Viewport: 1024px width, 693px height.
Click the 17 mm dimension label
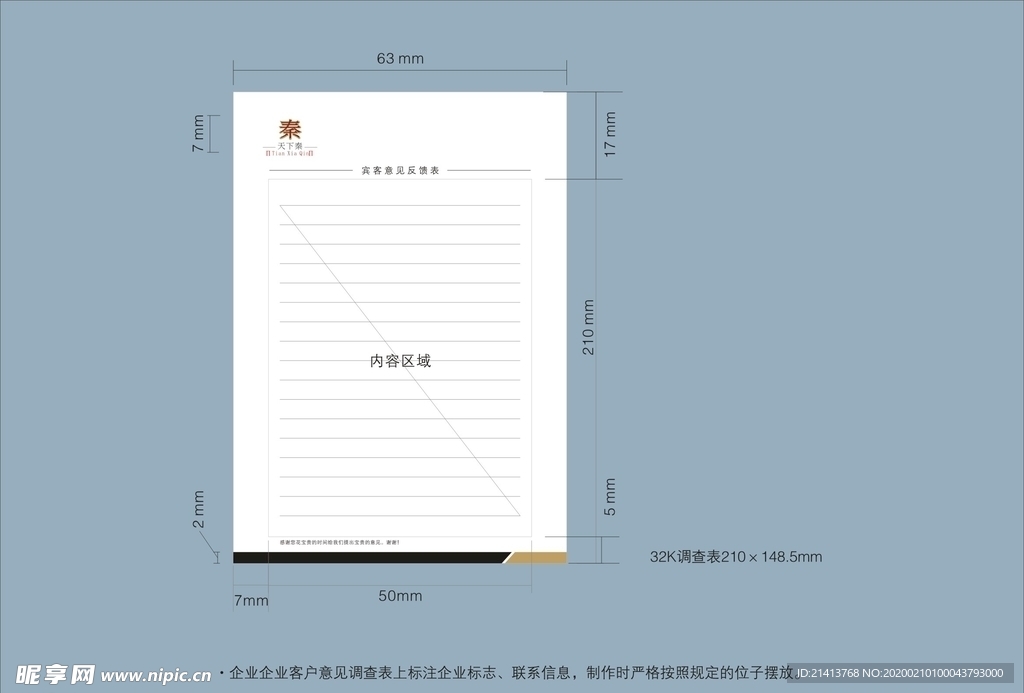click(610, 134)
